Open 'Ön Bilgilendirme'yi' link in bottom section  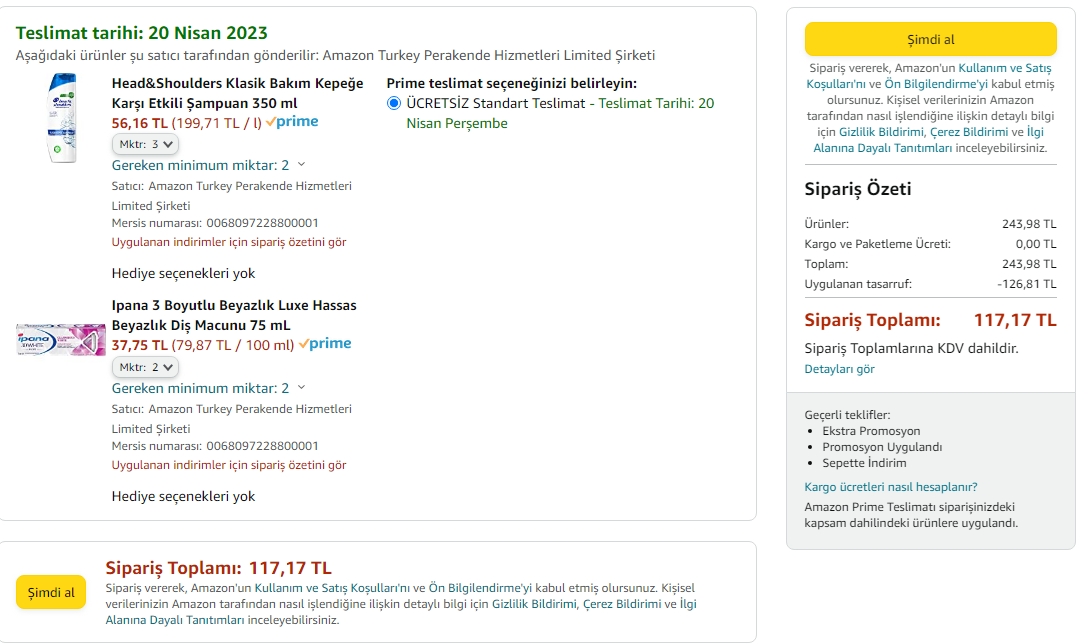pos(480,588)
